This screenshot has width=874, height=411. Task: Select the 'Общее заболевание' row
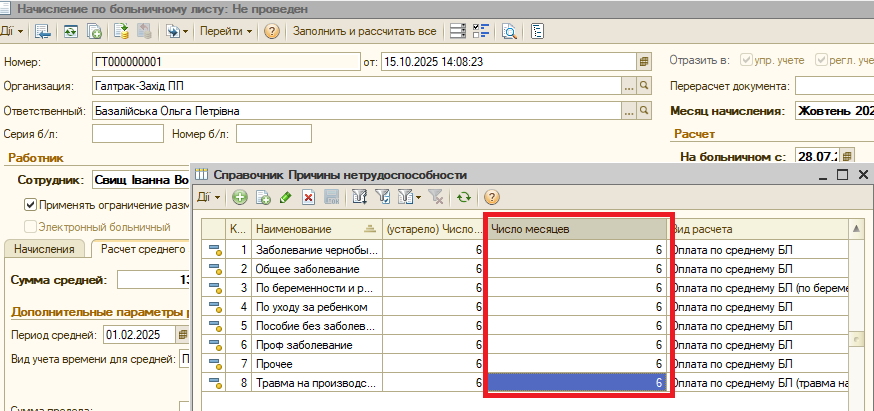point(317,268)
